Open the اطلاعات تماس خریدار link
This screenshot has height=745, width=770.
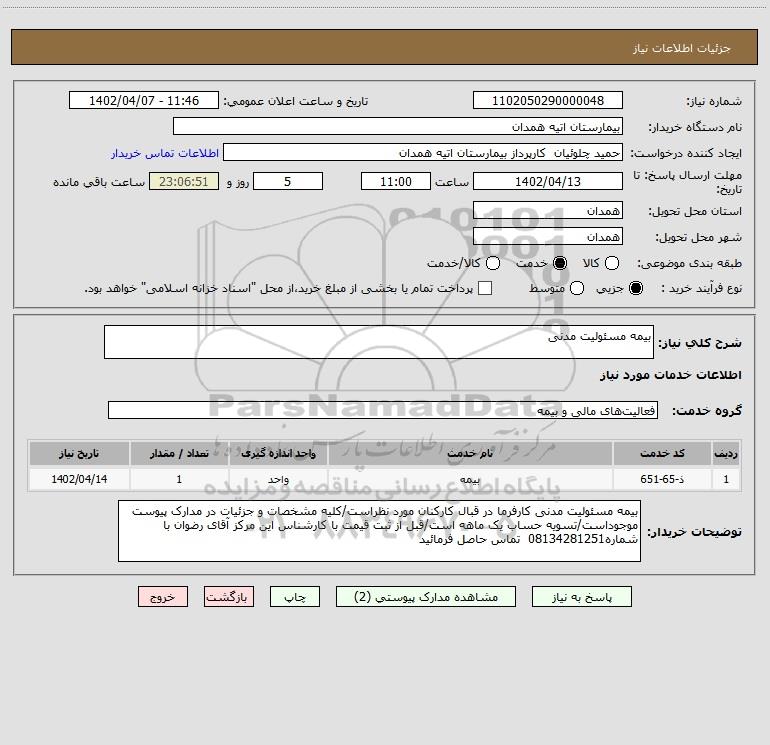click(165, 153)
